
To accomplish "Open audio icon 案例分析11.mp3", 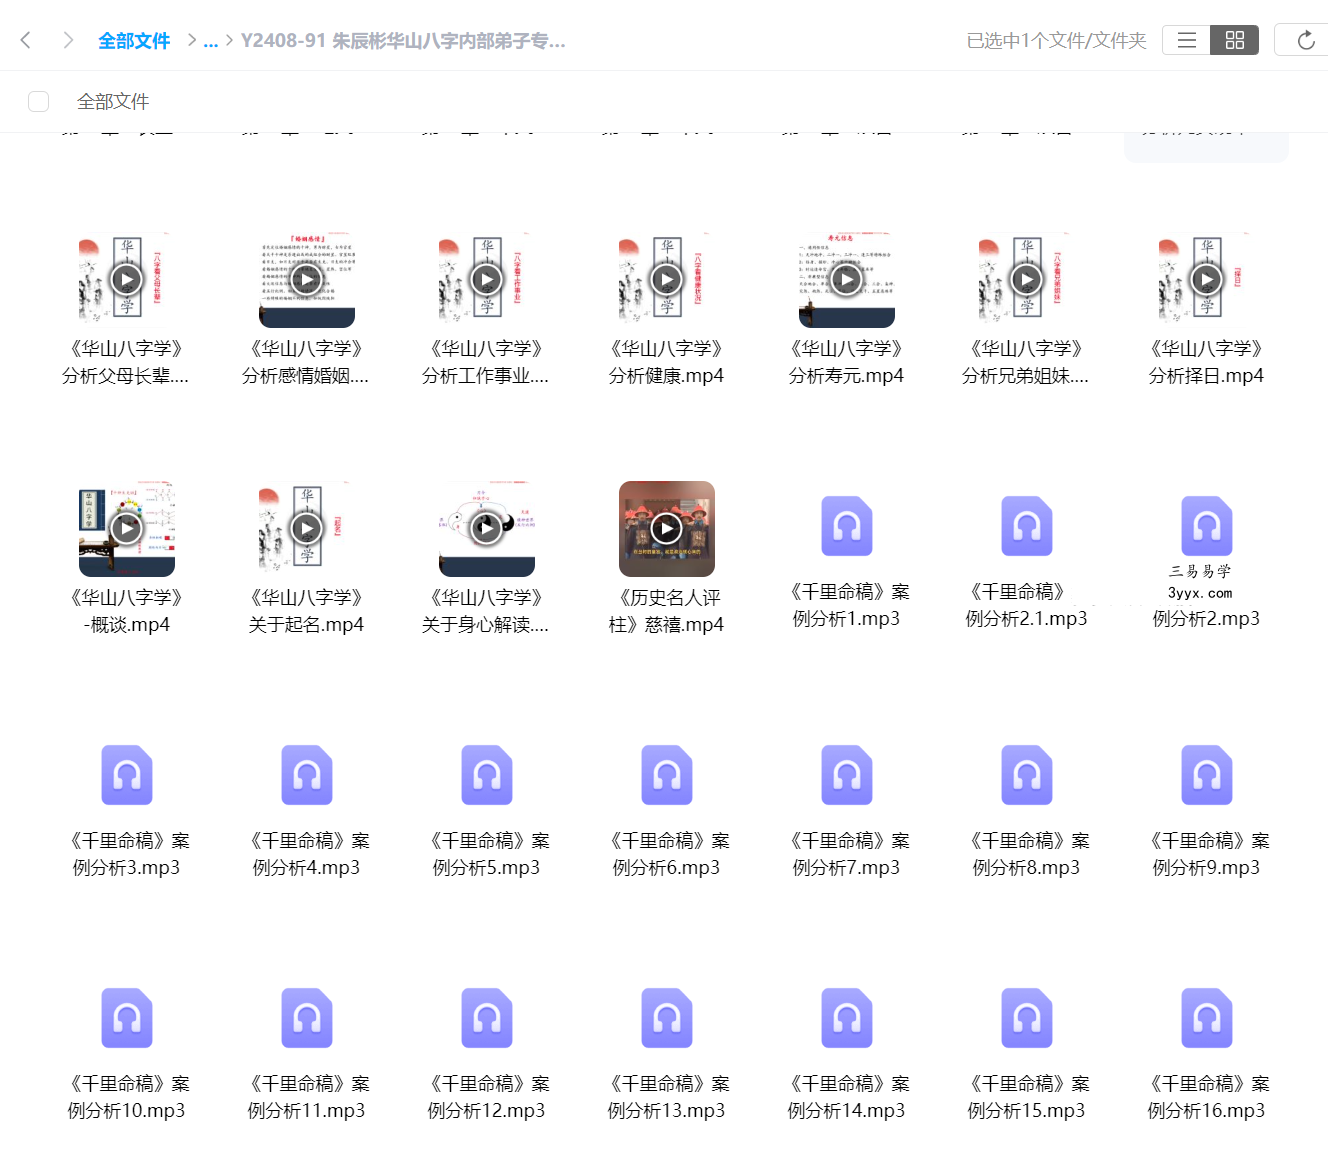I will click(x=307, y=1018).
